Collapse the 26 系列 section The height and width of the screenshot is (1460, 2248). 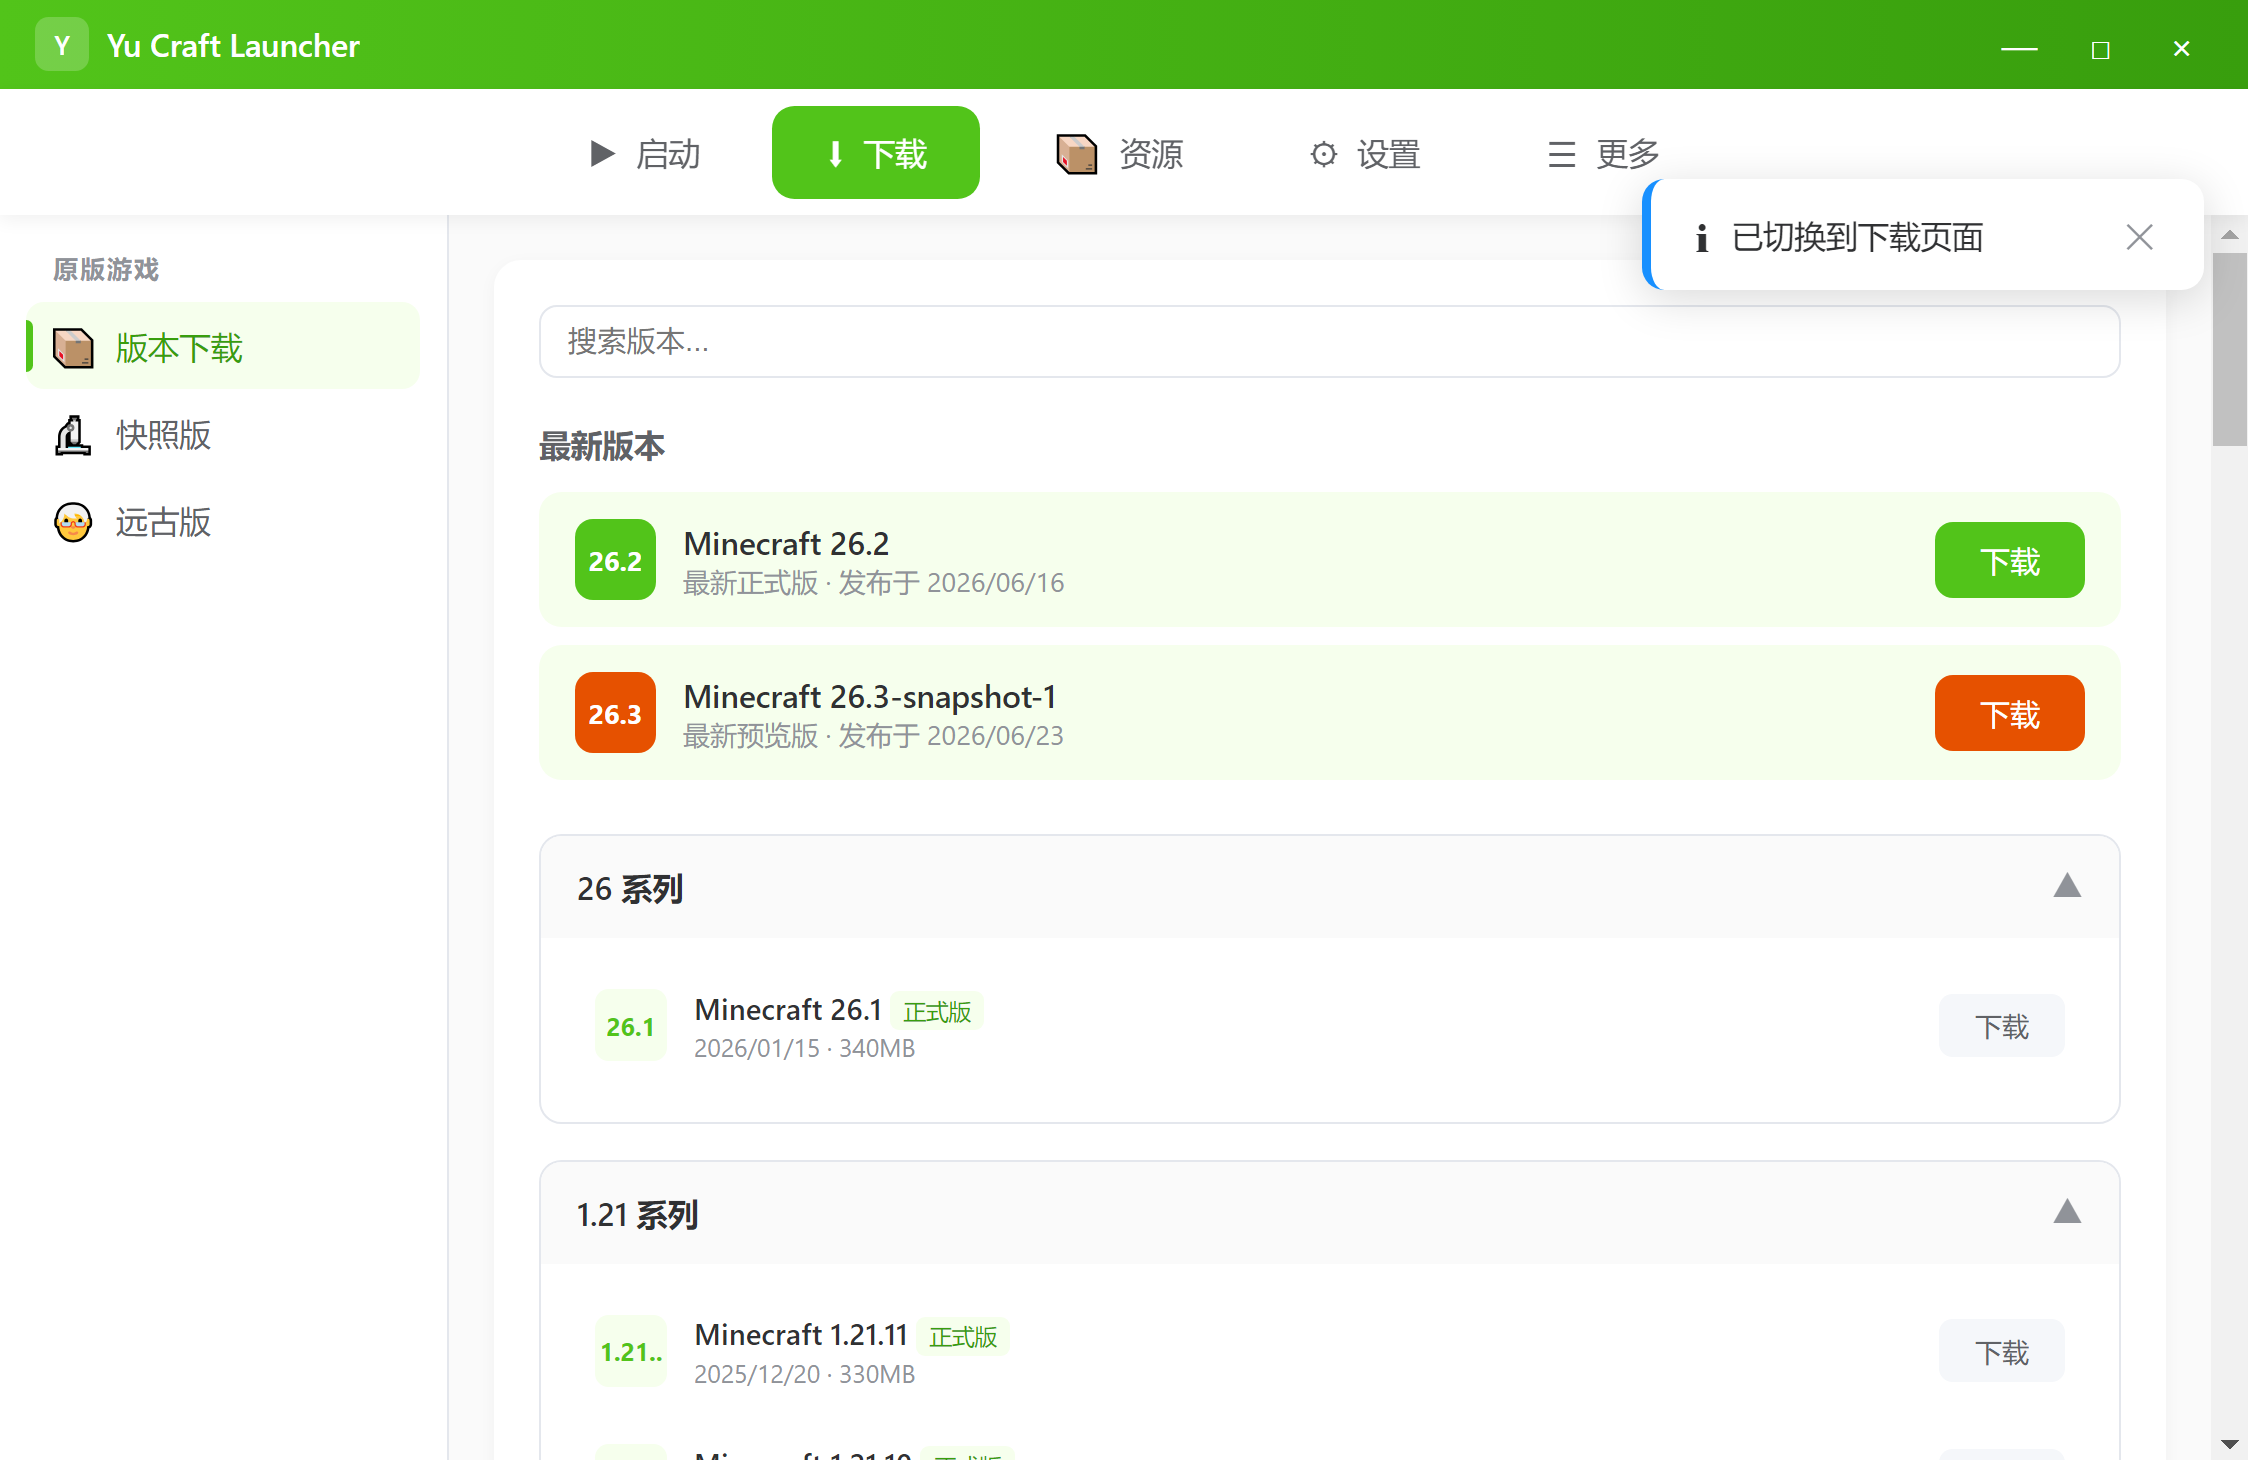[2067, 886]
